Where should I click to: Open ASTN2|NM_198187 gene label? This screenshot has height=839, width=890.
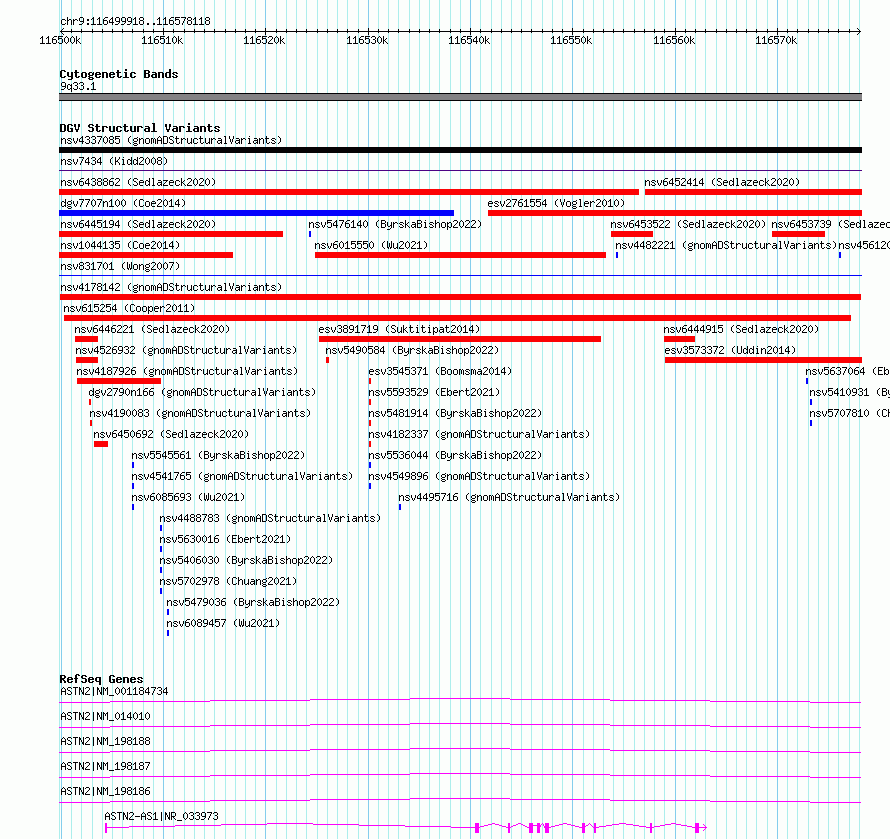pyautogui.click(x=105, y=766)
